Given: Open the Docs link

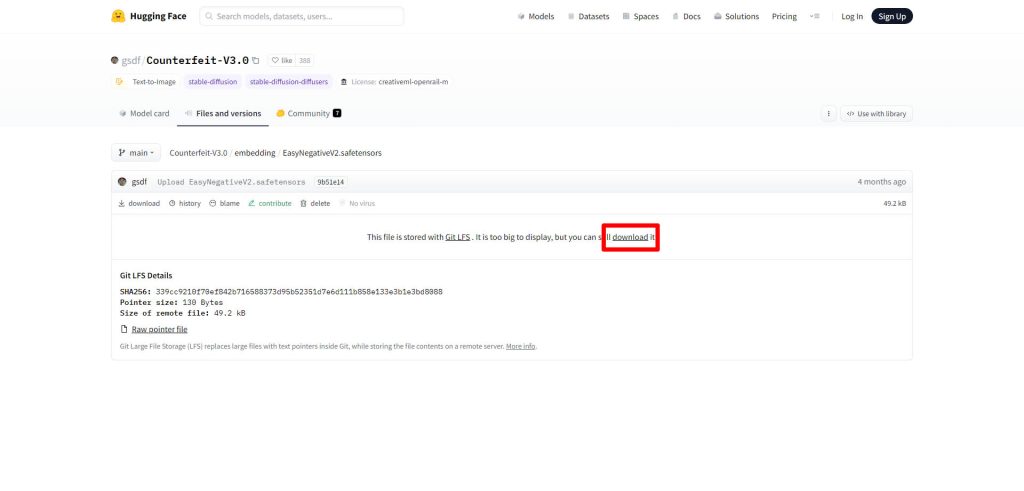Looking at the screenshot, I should pos(686,16).
